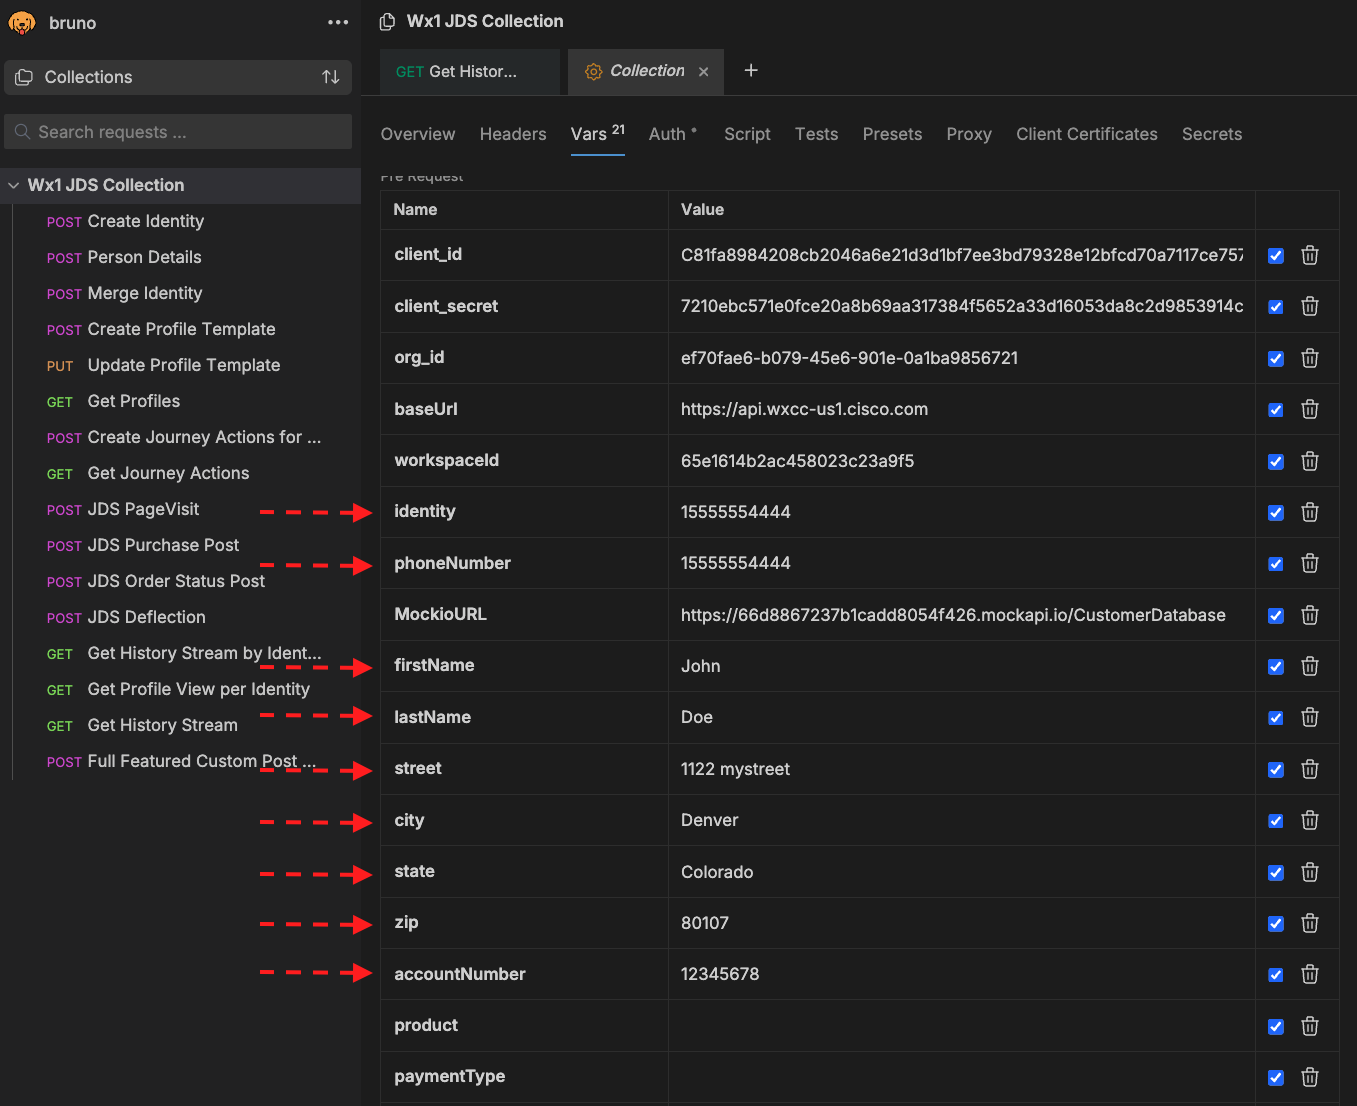Screen dimensions: 1357x1106
Task: Edit the city value Denver
Action: tap(961, 820)
